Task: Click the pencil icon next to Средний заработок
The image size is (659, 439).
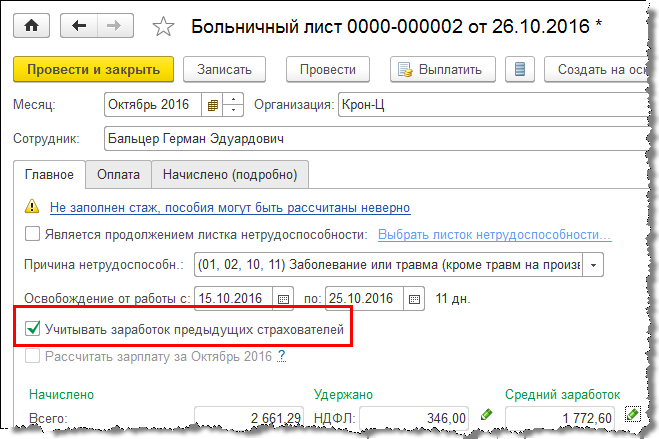Action: point(633,414)
